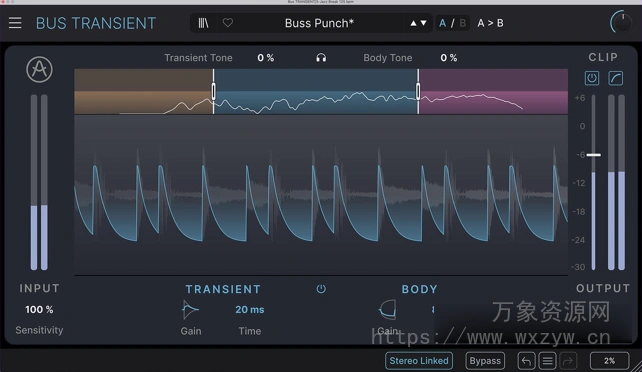Favorite the preset with the heart icon
Image resolution: width=642 pixels, height=372 pixels.
click(228, 23)
